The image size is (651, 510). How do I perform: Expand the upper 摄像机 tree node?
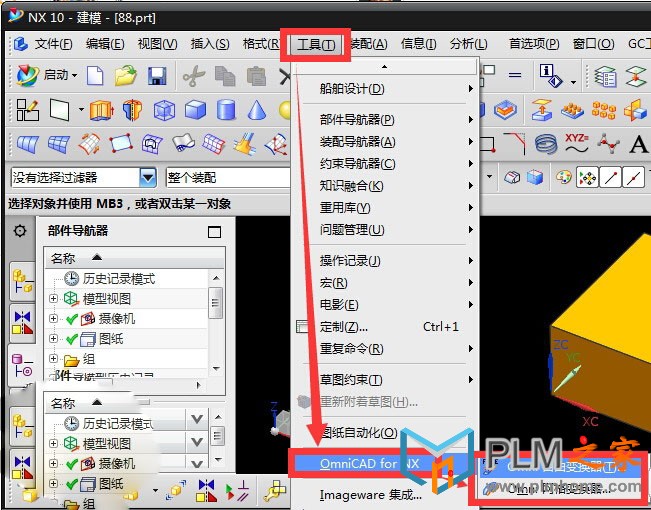[53, 319]
